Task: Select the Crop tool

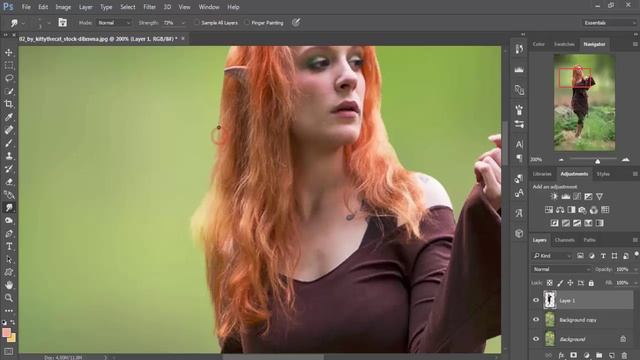Action: [x=9, y=104]
